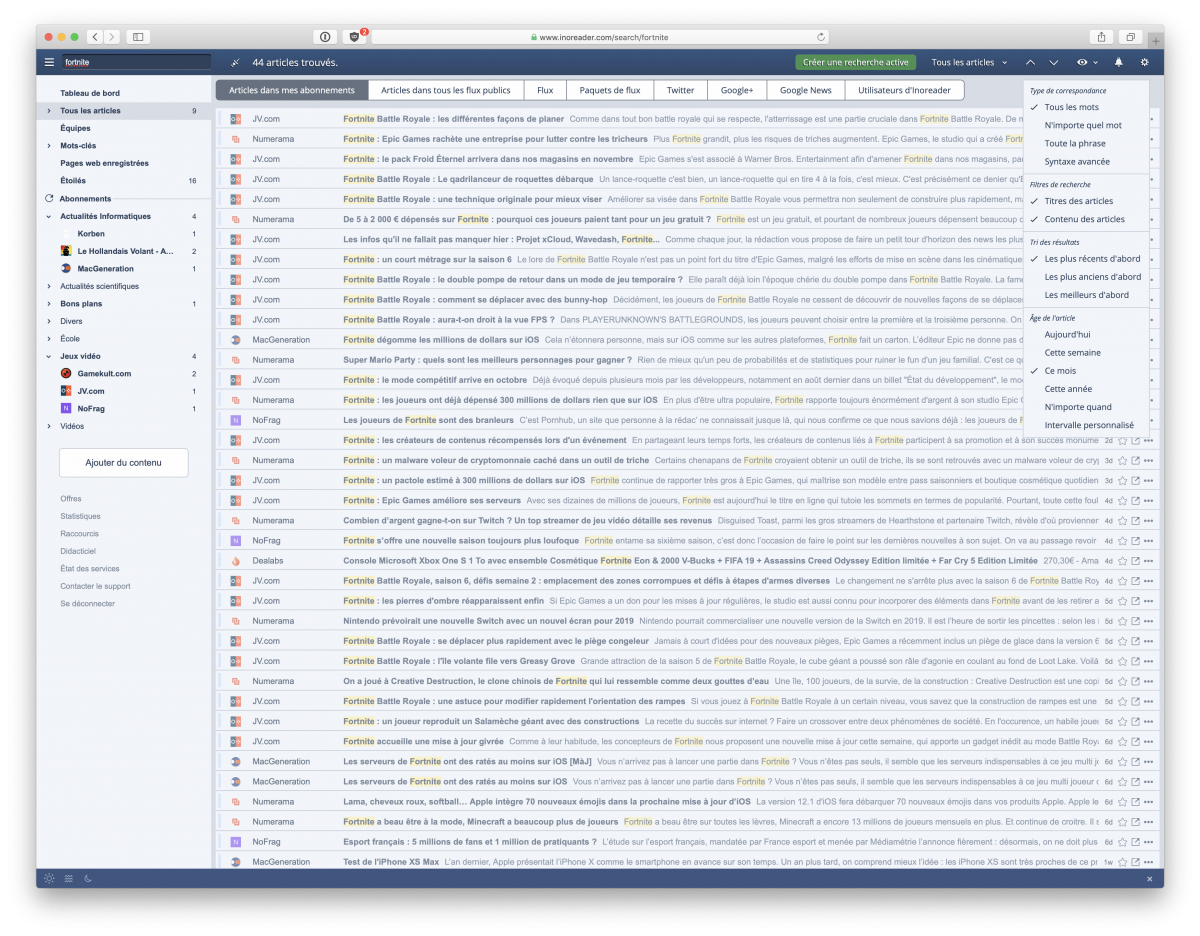Open 'Contacter le support' link
The image size is (1200, 936).
click(x=95, y=586)
